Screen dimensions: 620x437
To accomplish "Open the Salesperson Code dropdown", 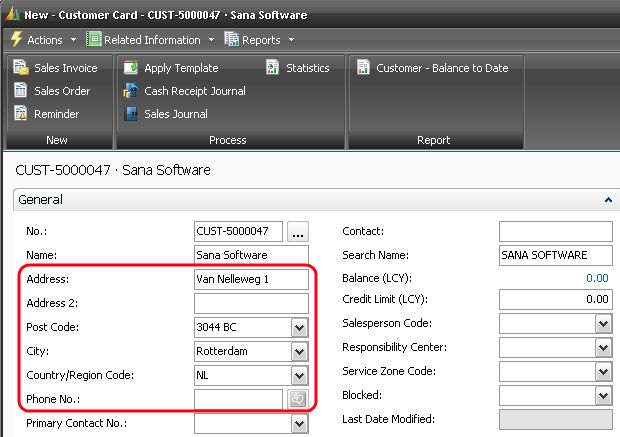I will coord(603,323).
